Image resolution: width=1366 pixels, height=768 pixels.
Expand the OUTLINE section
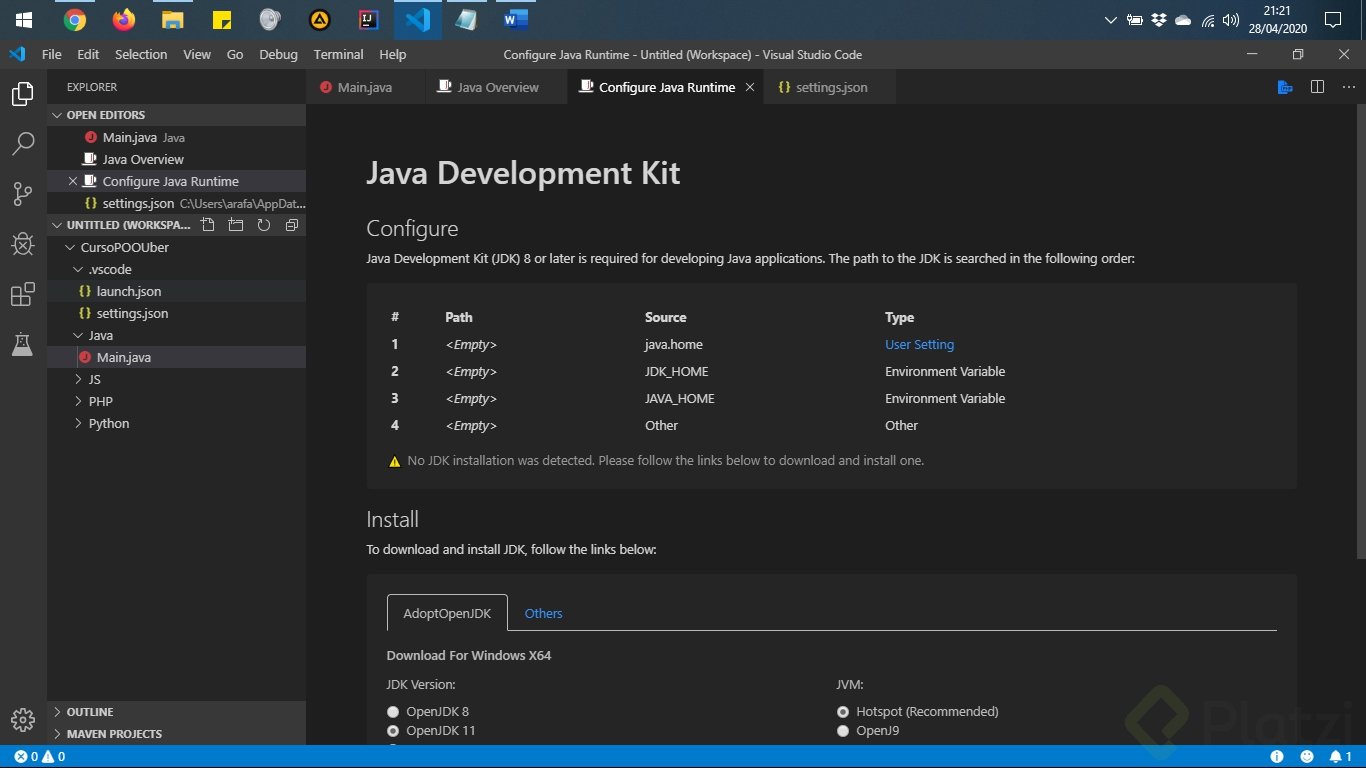point(90,712)
